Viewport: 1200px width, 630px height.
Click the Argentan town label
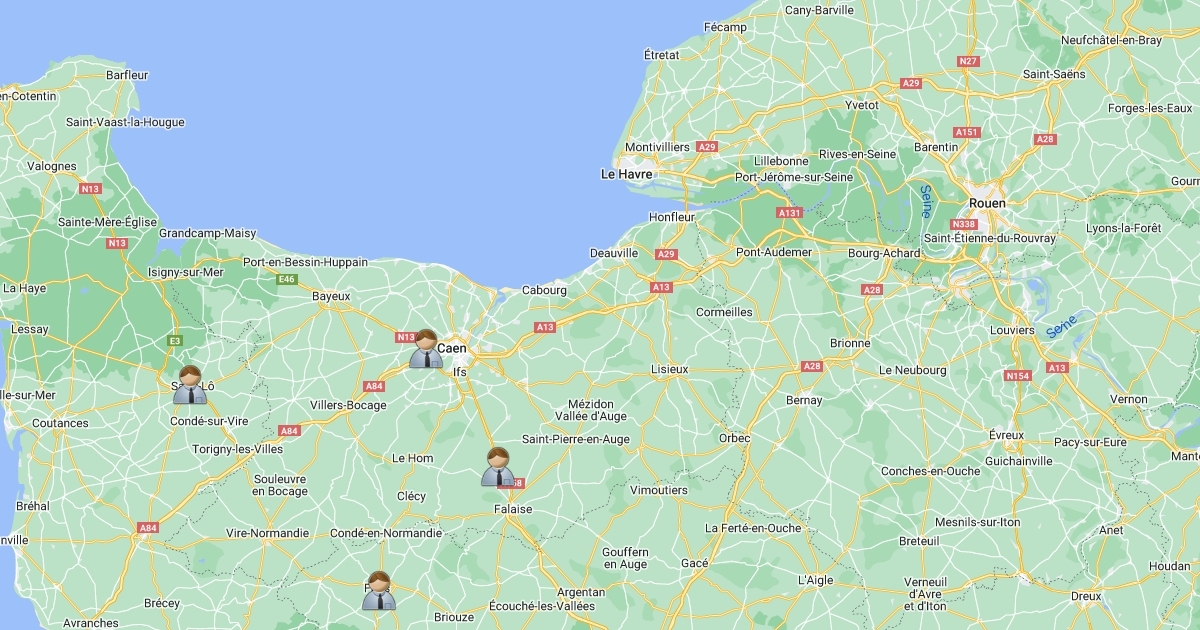pyautogui.click(x=581, y=592)
